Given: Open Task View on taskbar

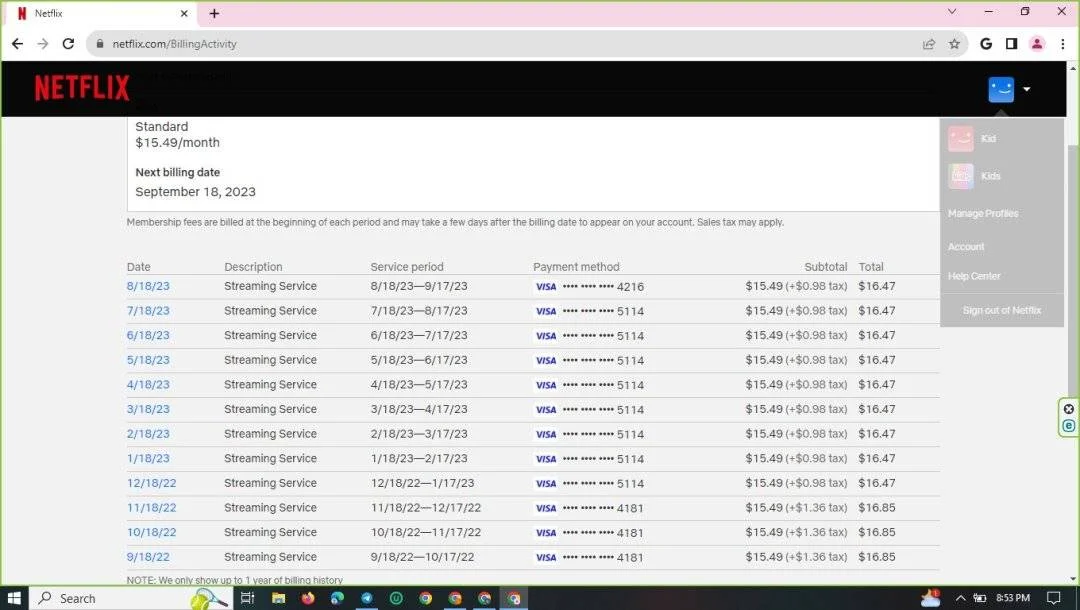Looking at the screenshot, I should tap(247, 598).
